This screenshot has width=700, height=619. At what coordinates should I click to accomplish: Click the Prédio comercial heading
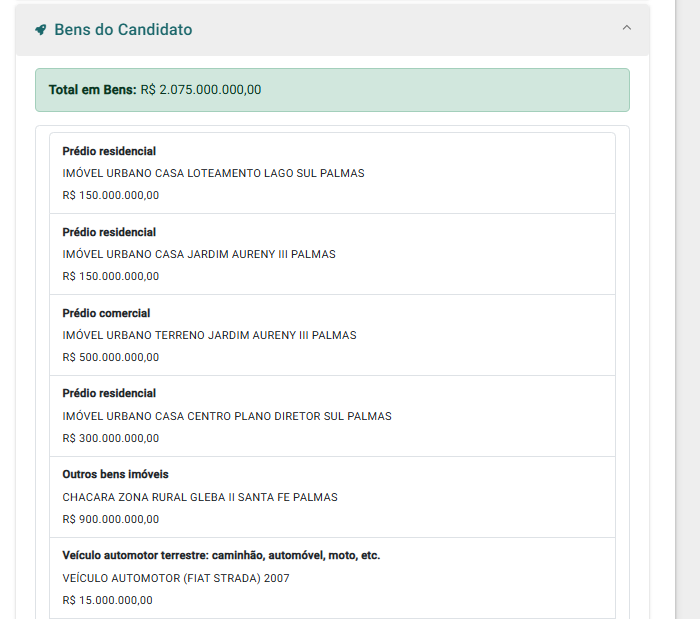coord(106,313)
